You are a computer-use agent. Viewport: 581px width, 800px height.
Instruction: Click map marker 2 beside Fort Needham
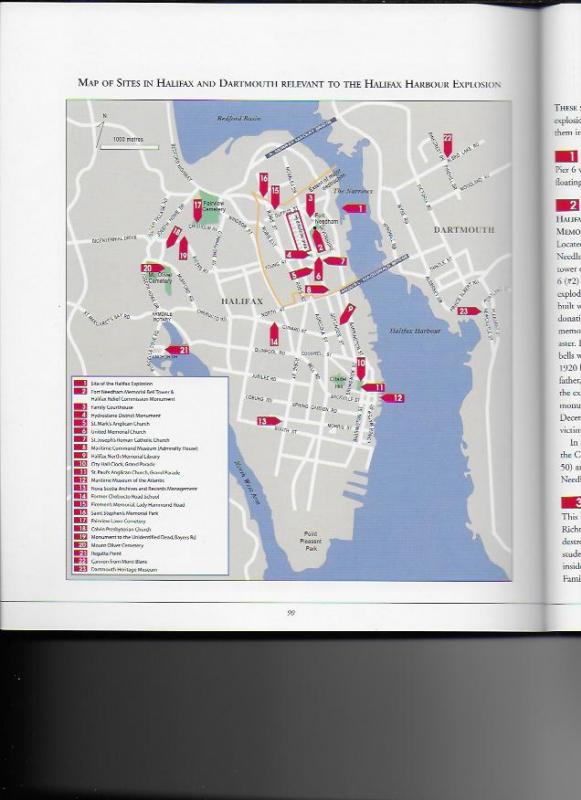[x=320, y=241]
